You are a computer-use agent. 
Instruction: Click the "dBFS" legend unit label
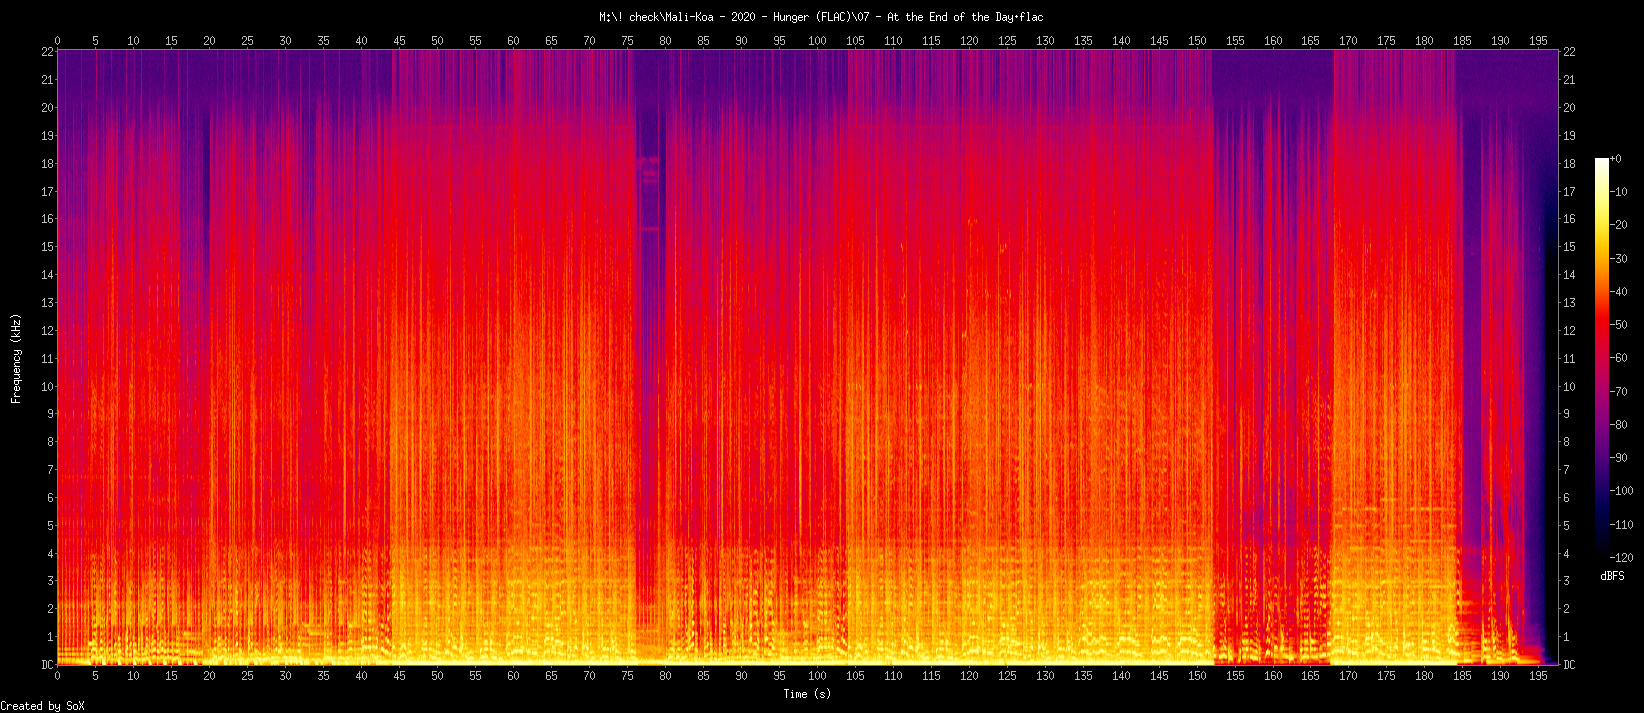(1612, 576)
